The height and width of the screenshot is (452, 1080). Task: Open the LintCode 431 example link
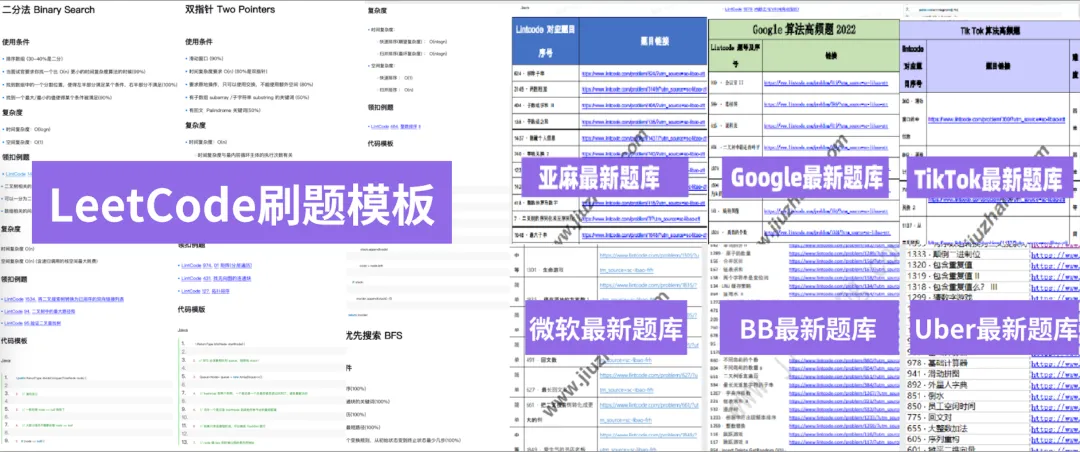[x=218, y=278]
